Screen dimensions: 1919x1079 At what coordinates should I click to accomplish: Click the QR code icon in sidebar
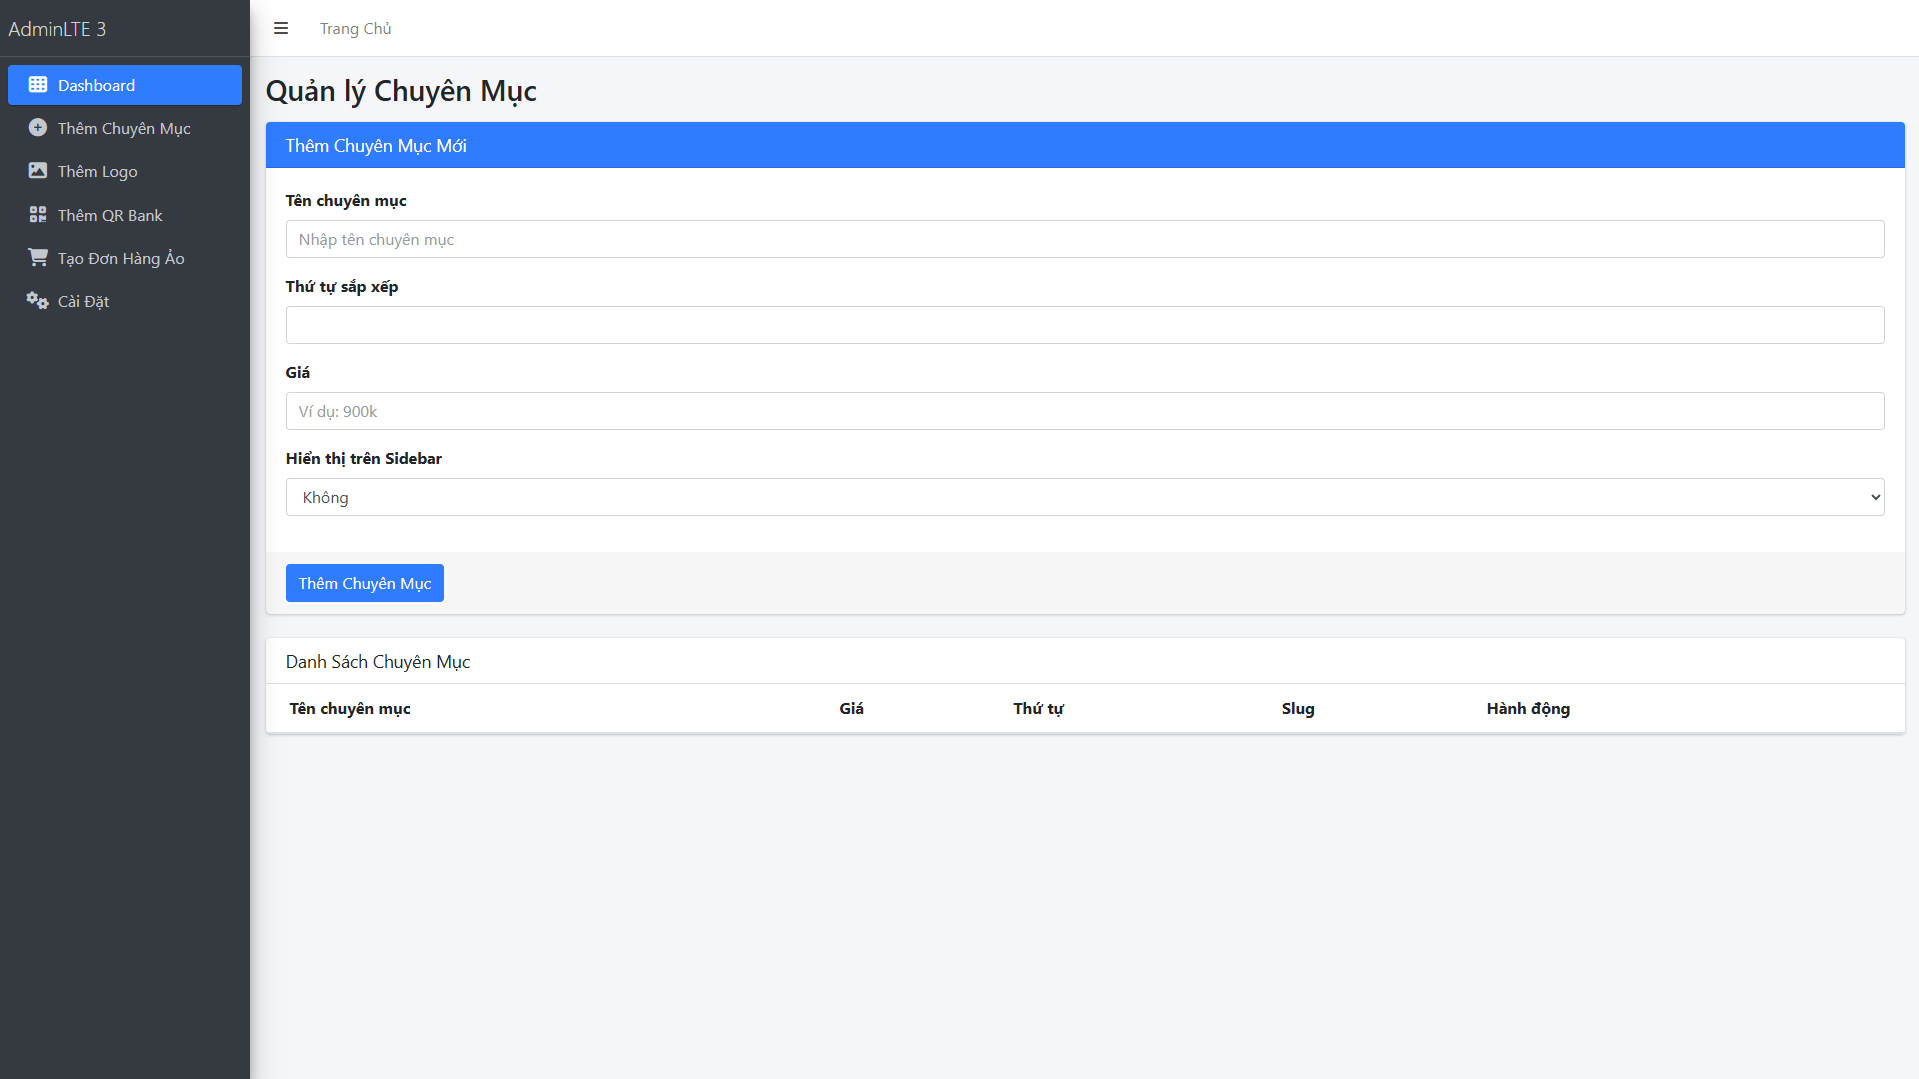pyautogui.click(x=38, y=215)
